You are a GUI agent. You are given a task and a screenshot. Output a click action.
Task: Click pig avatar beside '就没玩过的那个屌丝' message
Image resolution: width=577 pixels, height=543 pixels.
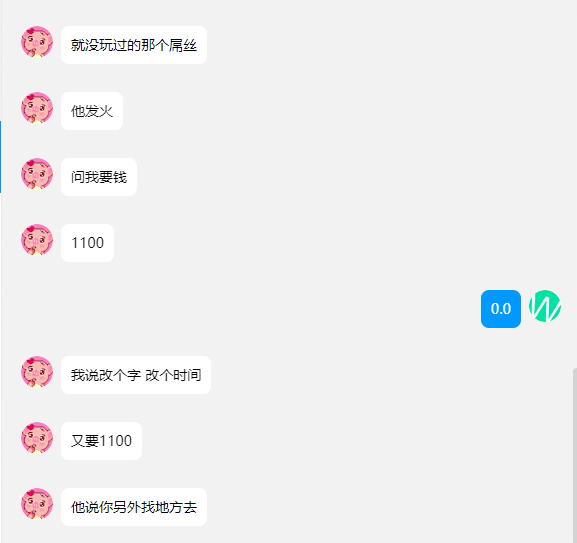pyautogui.click(x=37, y=42)
